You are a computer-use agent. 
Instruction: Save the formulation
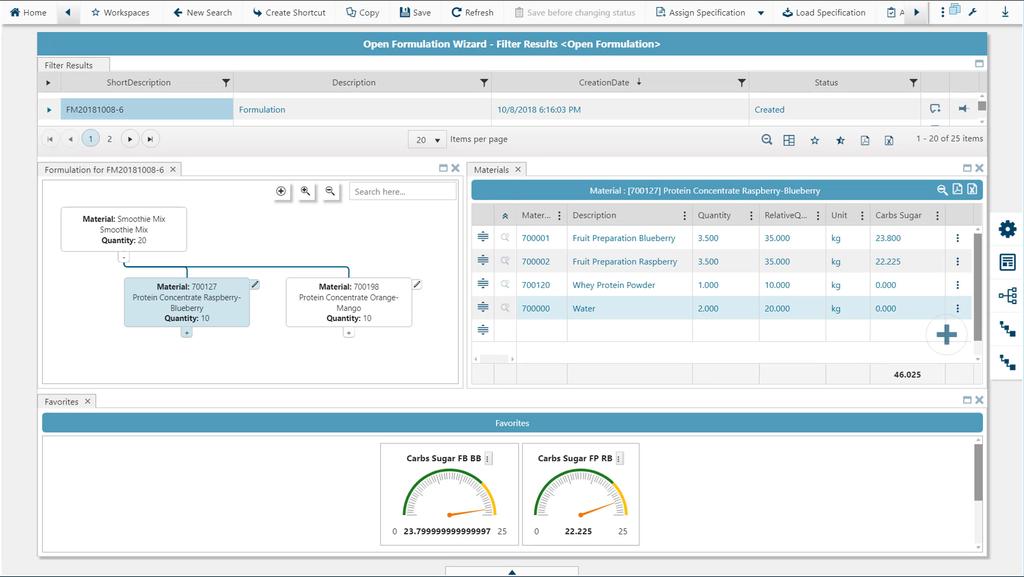415,12
